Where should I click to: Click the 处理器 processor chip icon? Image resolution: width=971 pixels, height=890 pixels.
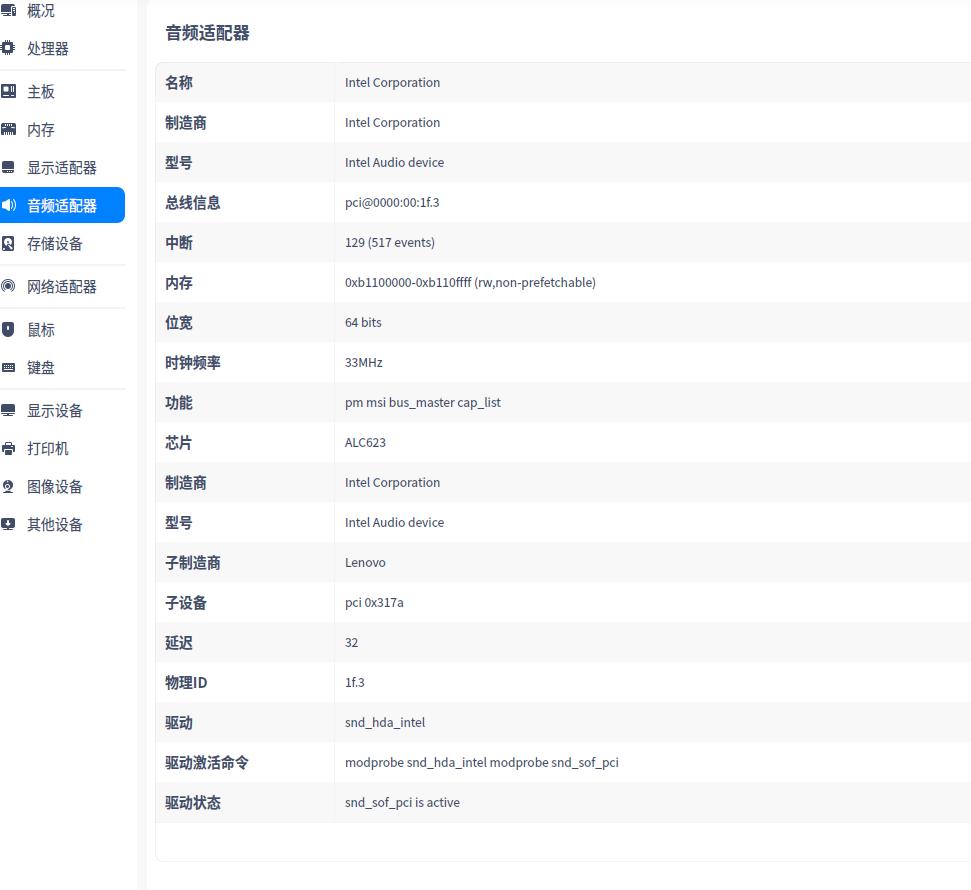coord(8,48)
